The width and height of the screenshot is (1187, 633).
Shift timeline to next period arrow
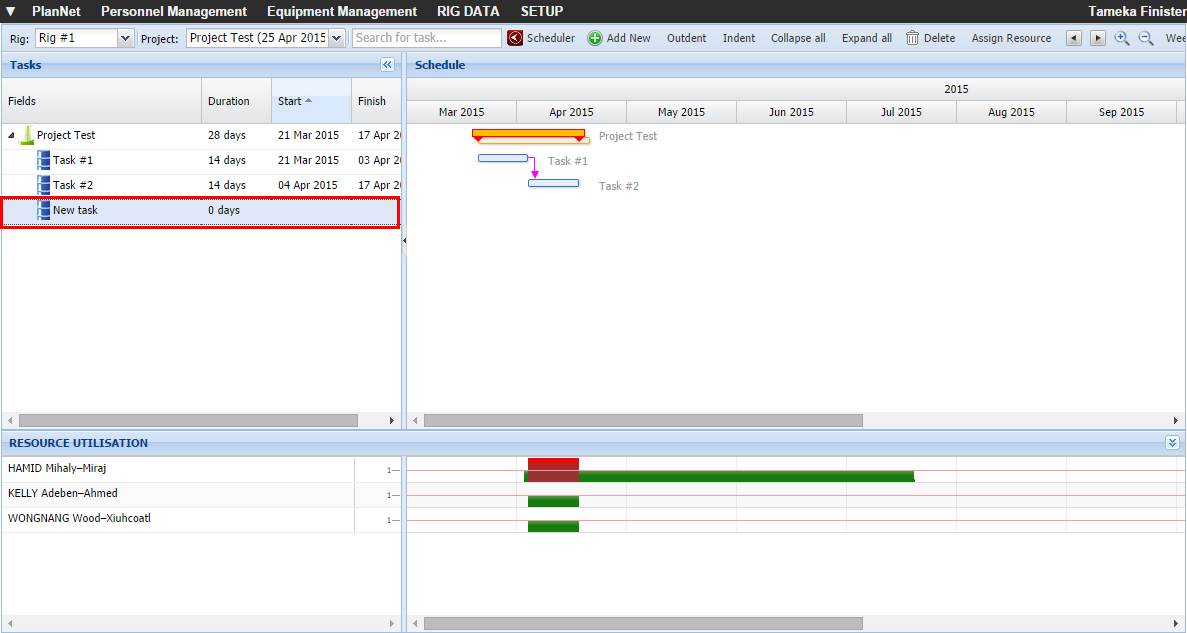[x=1097, y=38]
